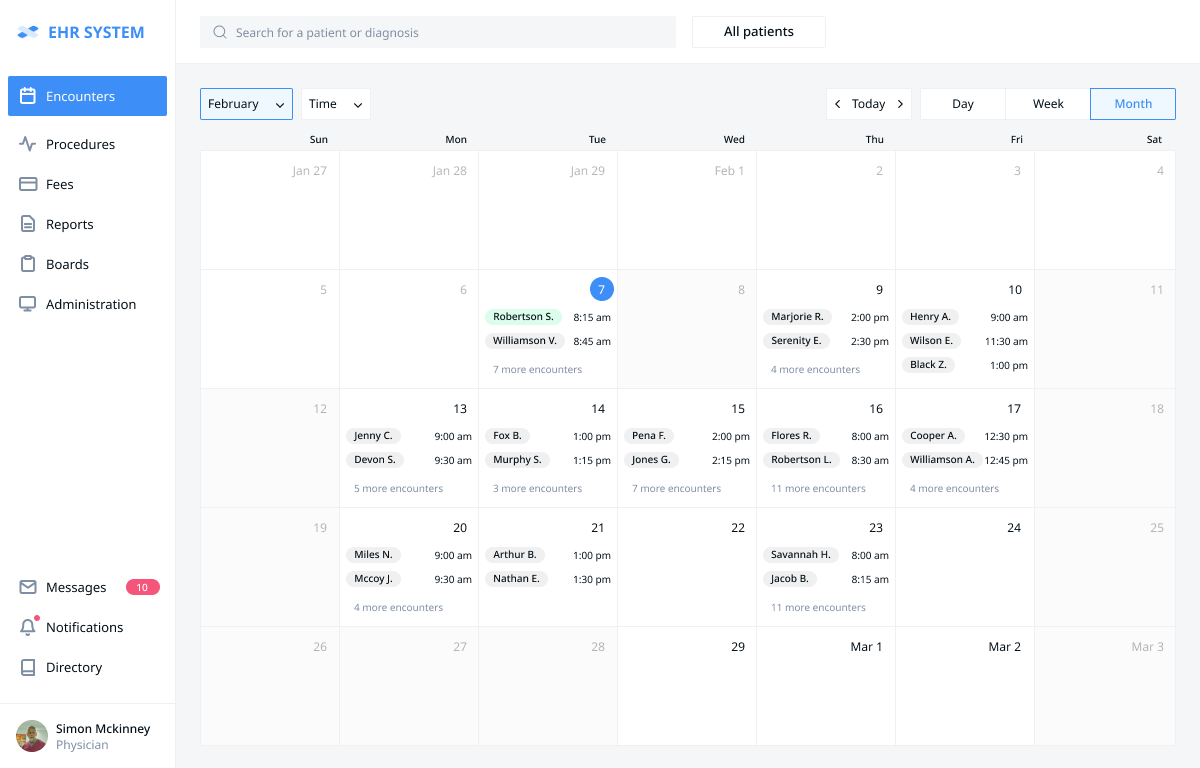Image resolution: width=1200 pixels, height=768 pixels.
Task: Open Henry A. encounter
Action: tap(930, 316)
